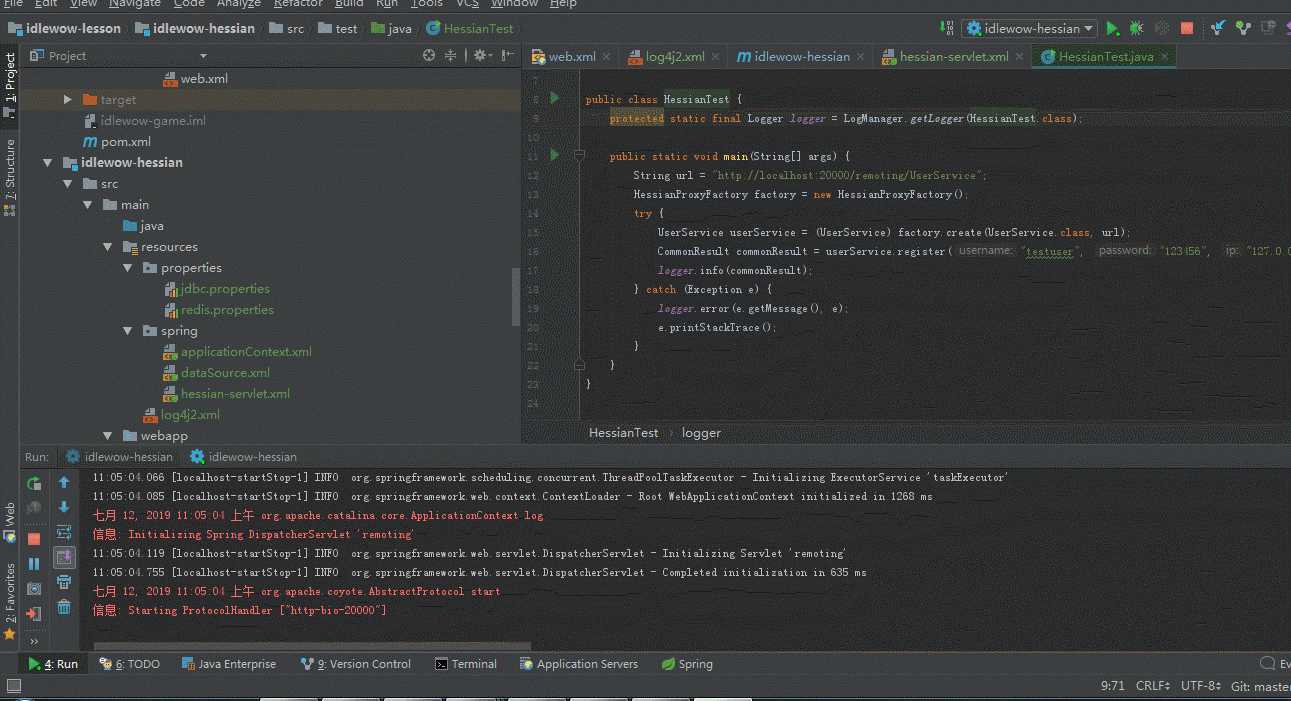Click the Debug bug icon in top toolbar
The image size is (1291, 701).
[x=1137, y=29]
